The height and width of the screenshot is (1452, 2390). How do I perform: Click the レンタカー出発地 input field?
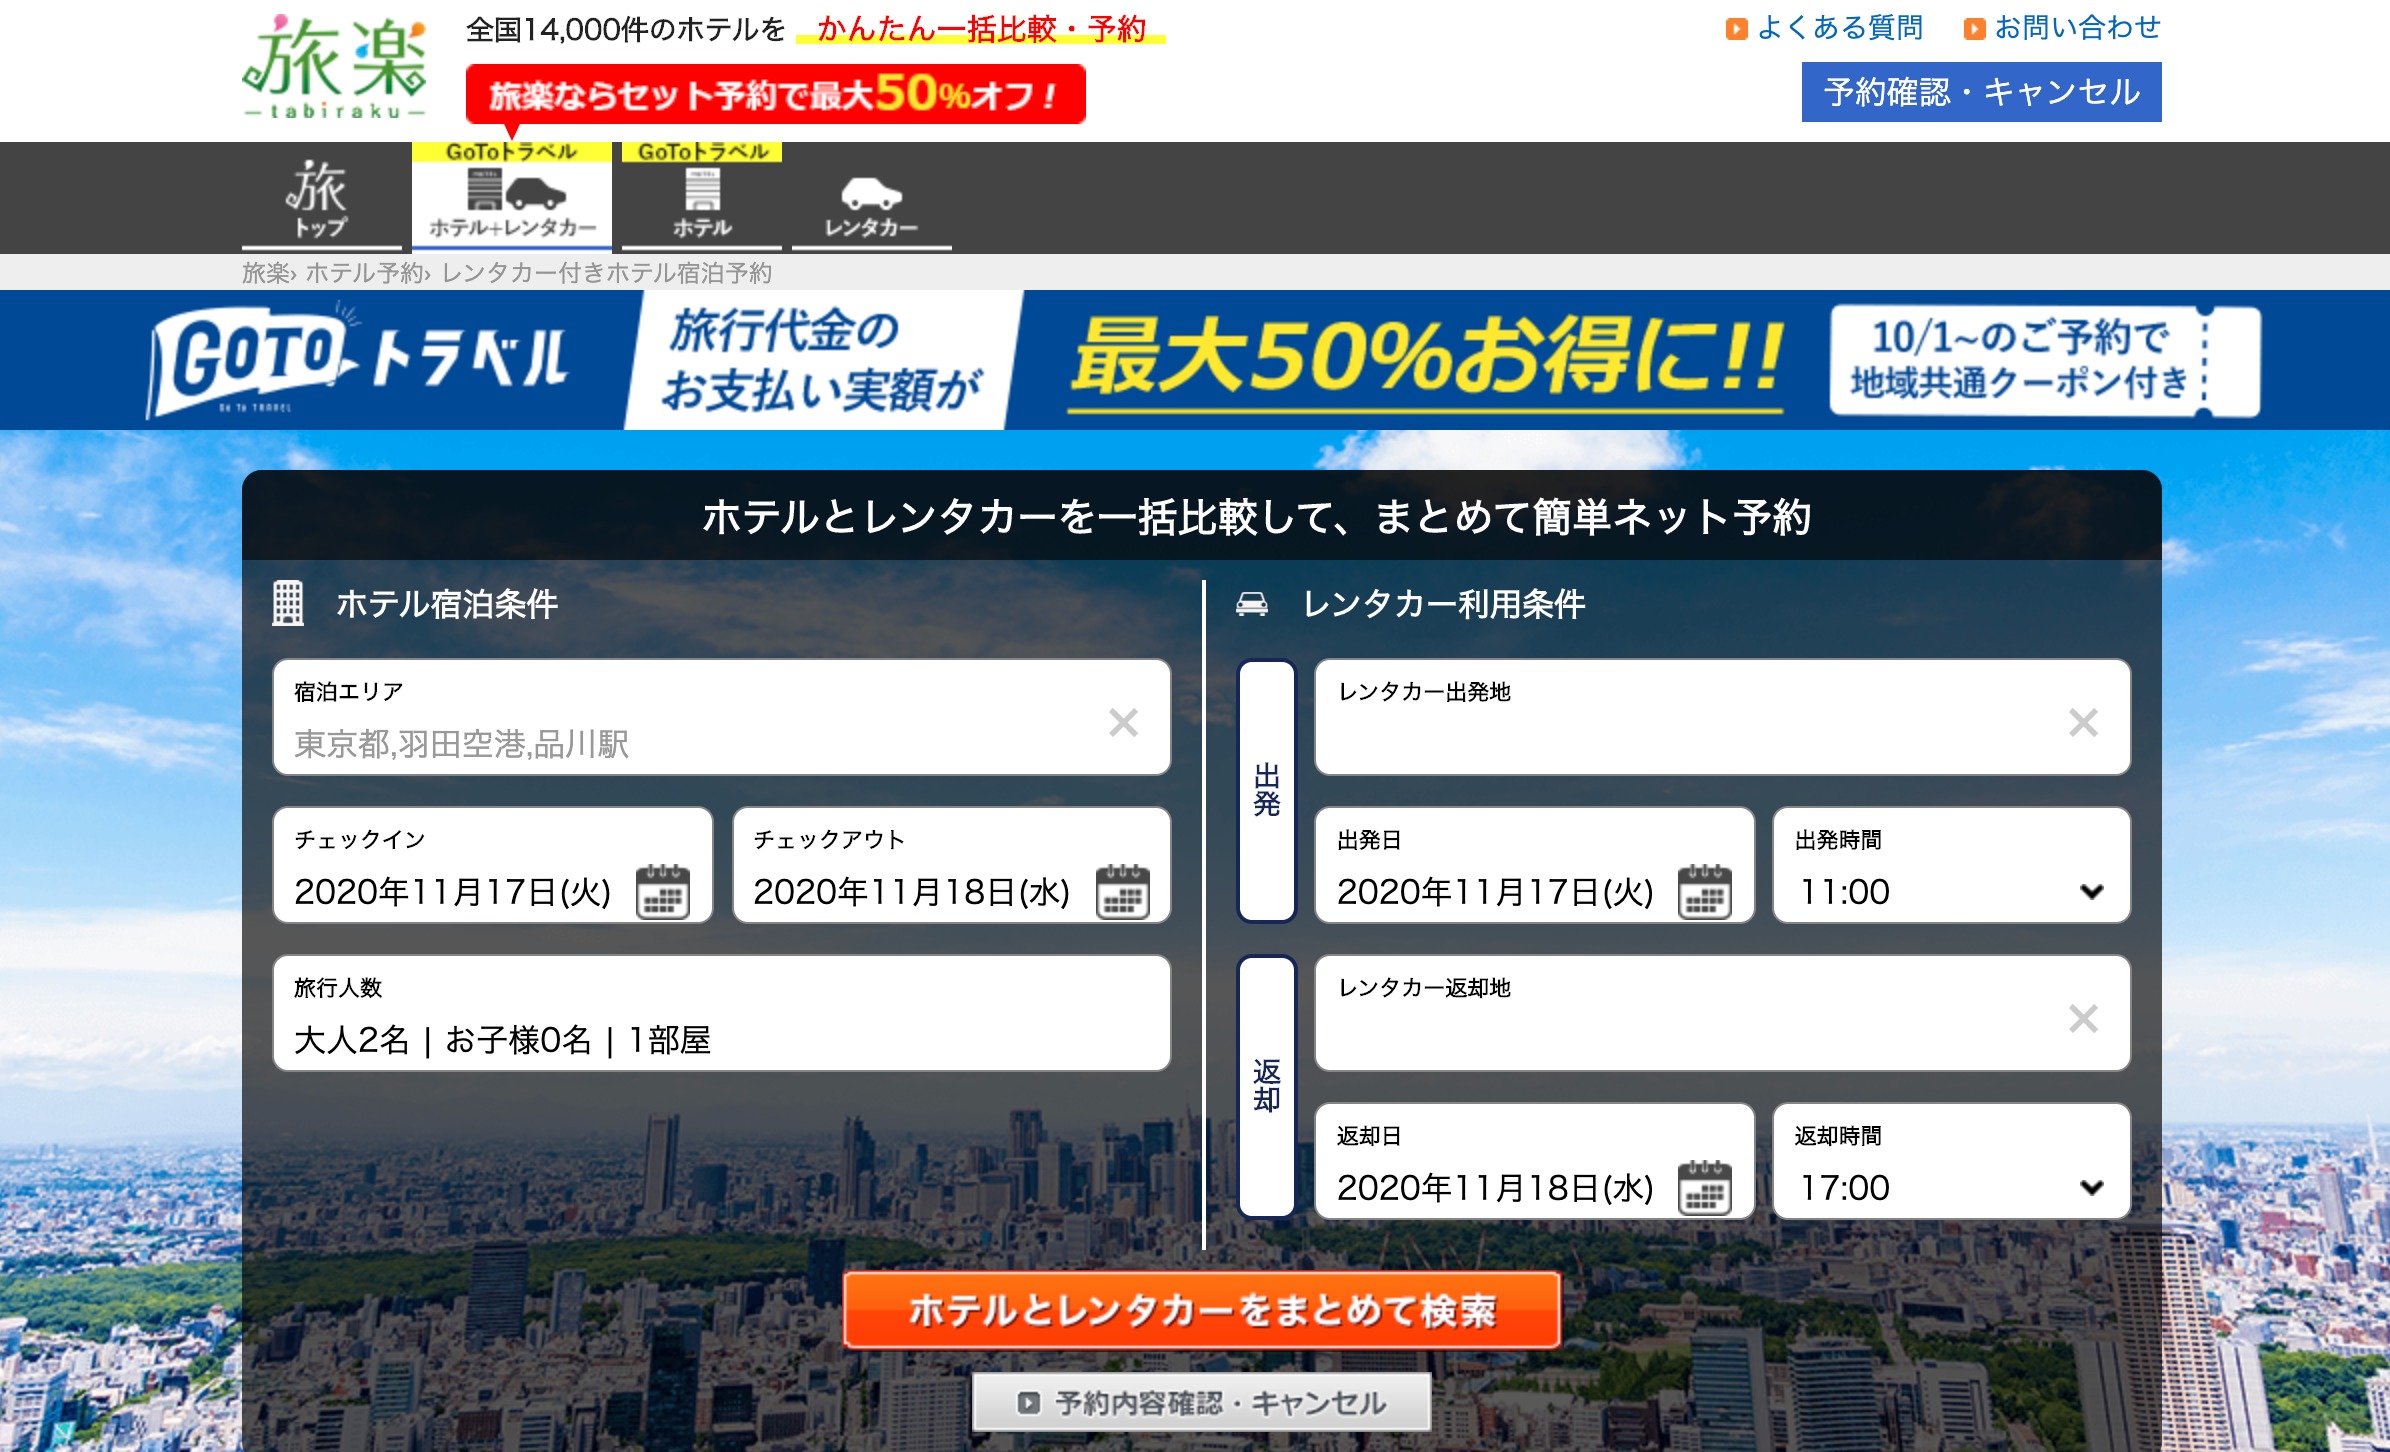click(1723, 717)
